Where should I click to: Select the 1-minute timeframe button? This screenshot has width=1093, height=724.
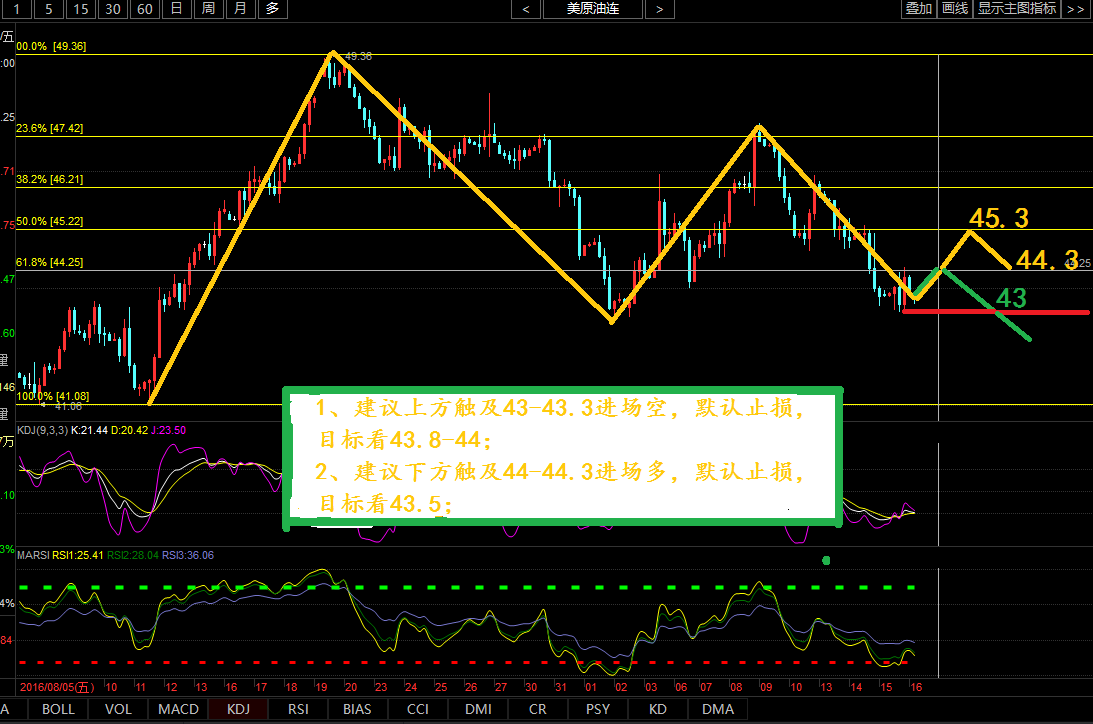coord(17,9)
